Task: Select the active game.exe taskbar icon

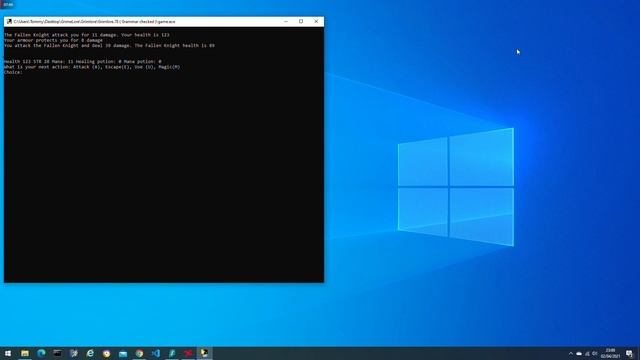Action: click(204, 353)
